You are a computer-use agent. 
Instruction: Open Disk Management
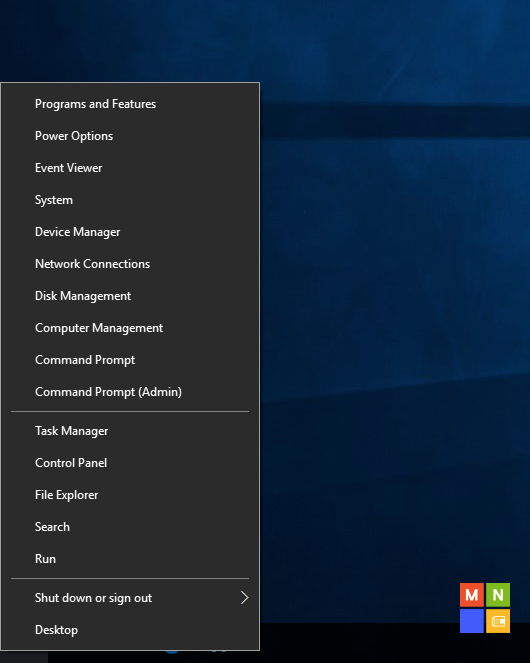tap(130, 296)
